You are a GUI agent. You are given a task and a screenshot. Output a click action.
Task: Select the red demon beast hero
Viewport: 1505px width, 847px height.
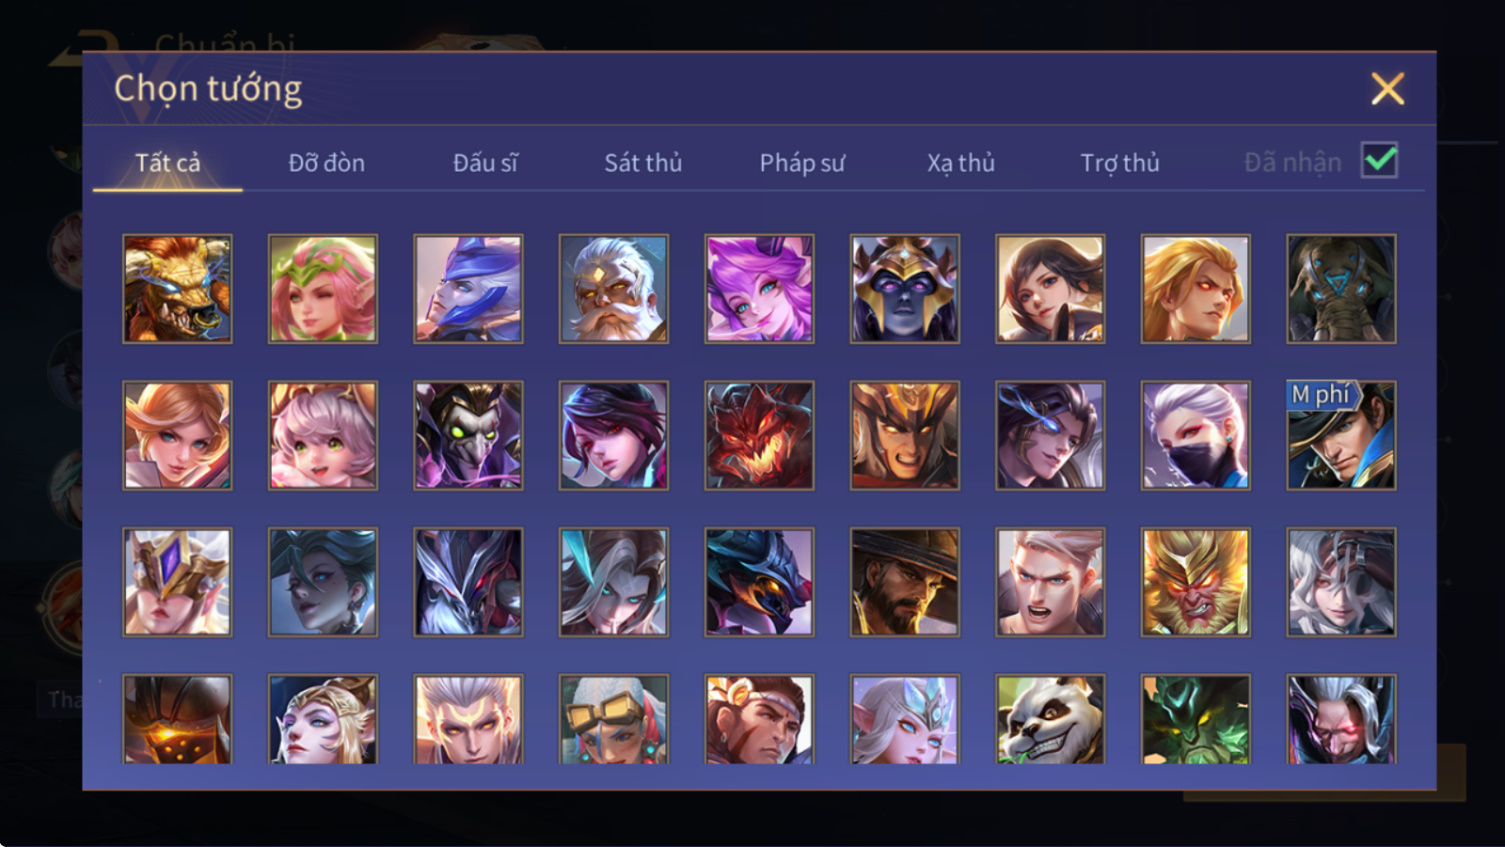click(759, 435)
